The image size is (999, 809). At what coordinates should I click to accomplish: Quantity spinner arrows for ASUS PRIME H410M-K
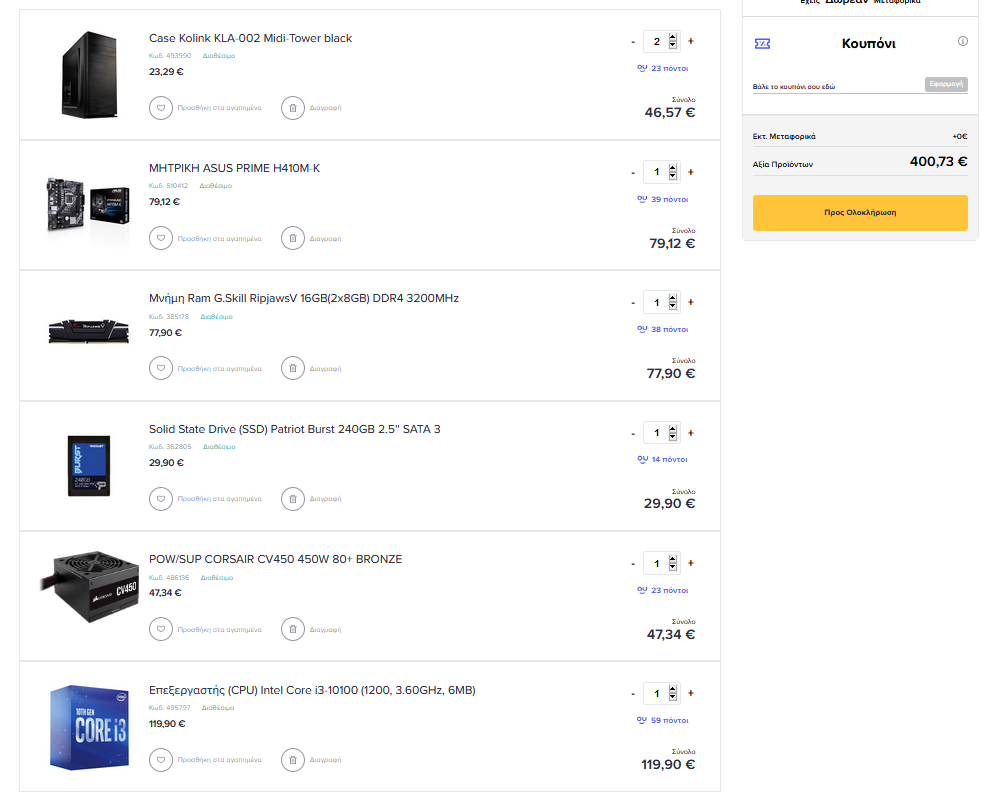click(673, 172)
